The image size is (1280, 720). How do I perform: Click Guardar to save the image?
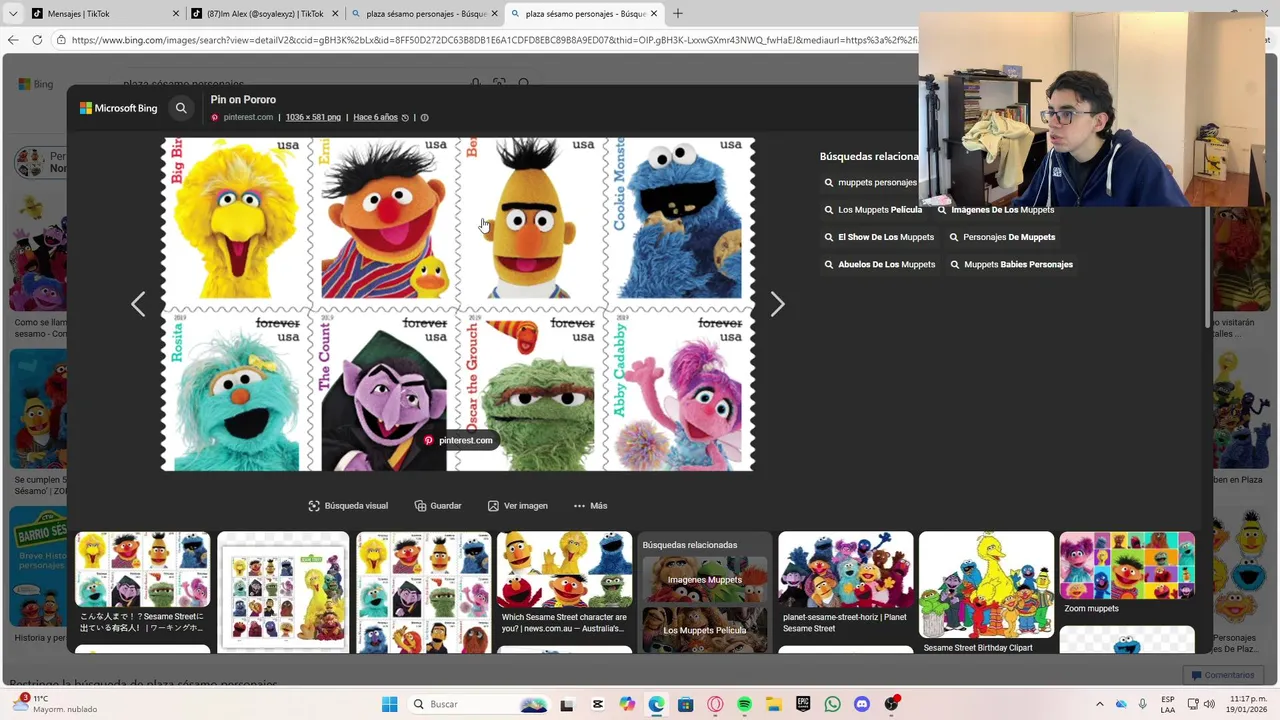coord(438,506)
